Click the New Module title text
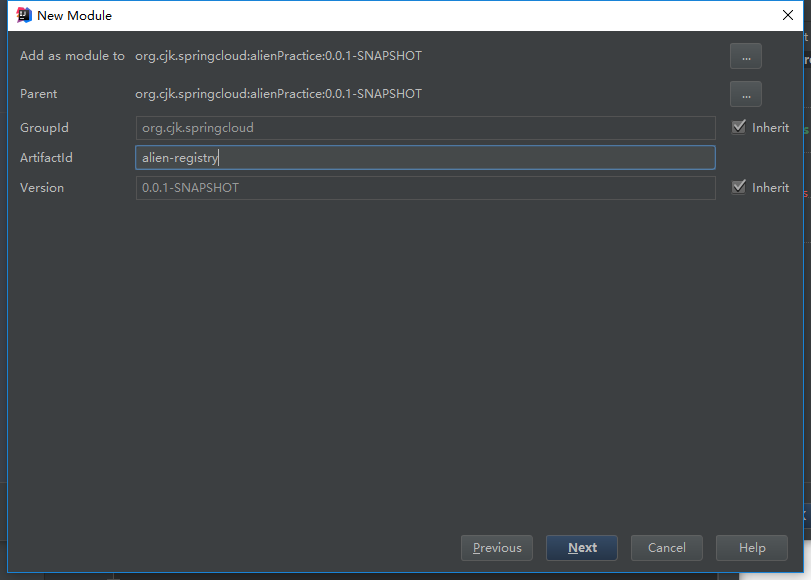 click(74, 16)
